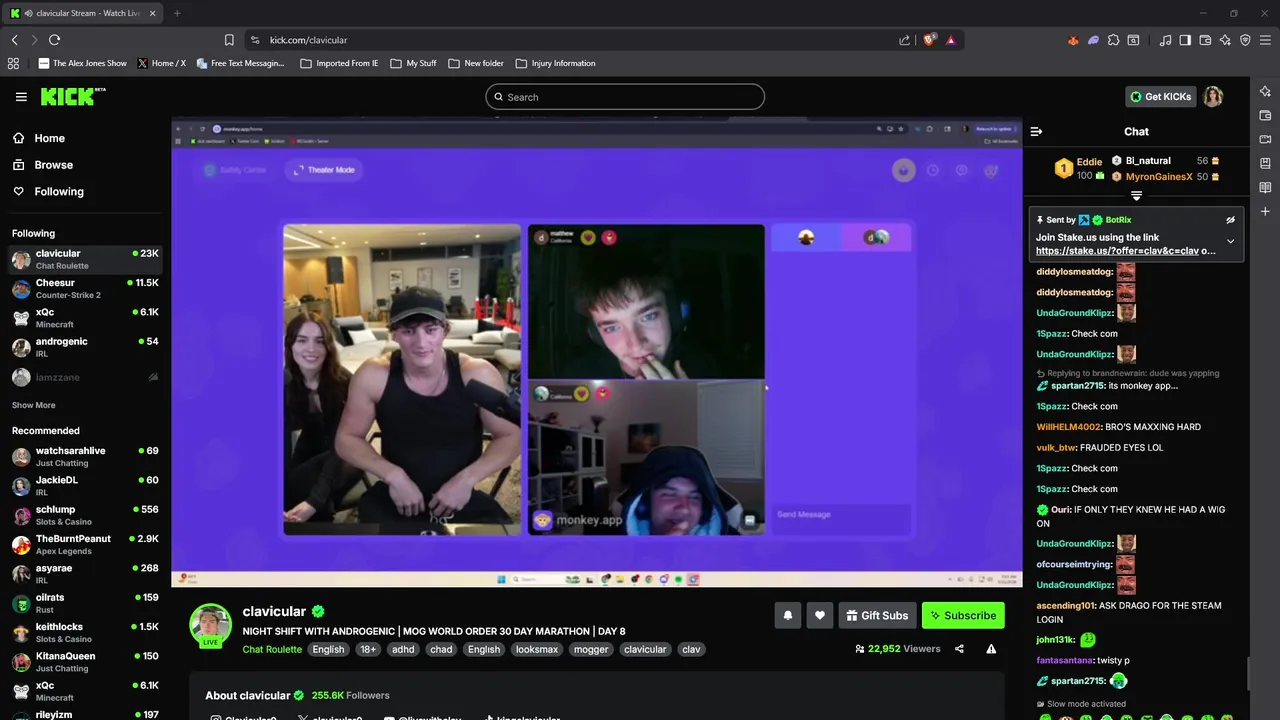The height and width of the screenshot is (720, 1280).
Task: Open the Home / X bookmark
Action: coord(161,63)
